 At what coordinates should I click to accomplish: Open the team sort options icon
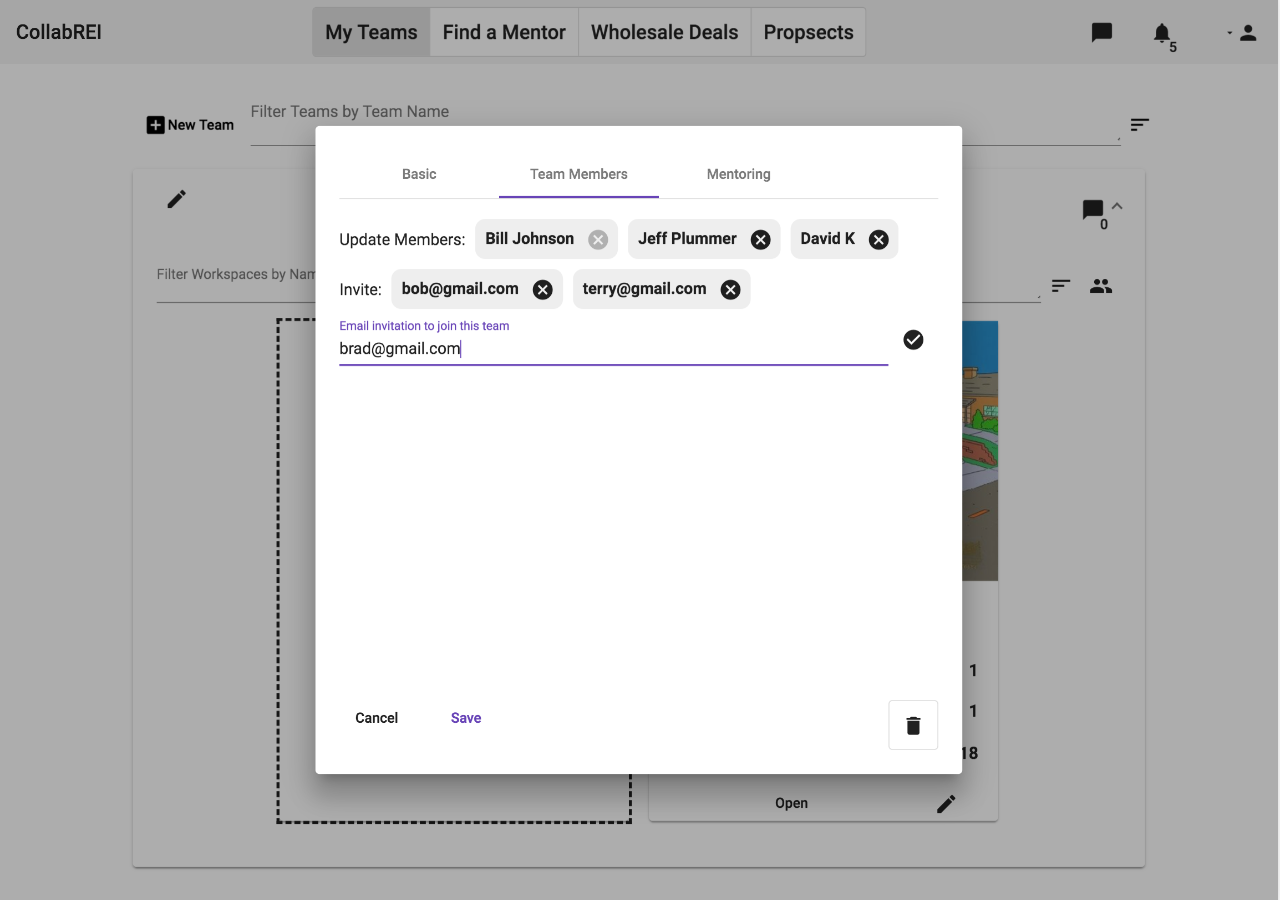click(1140, 125)
